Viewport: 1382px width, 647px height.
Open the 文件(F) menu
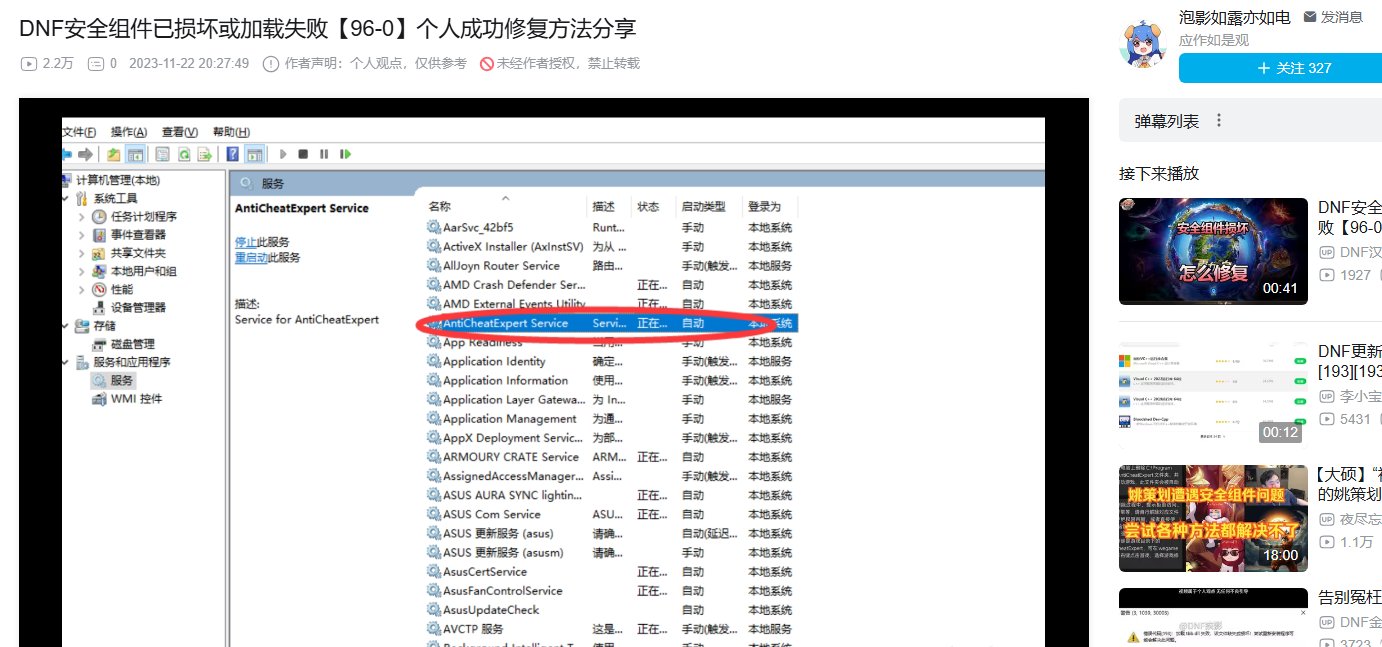(79, 132)
